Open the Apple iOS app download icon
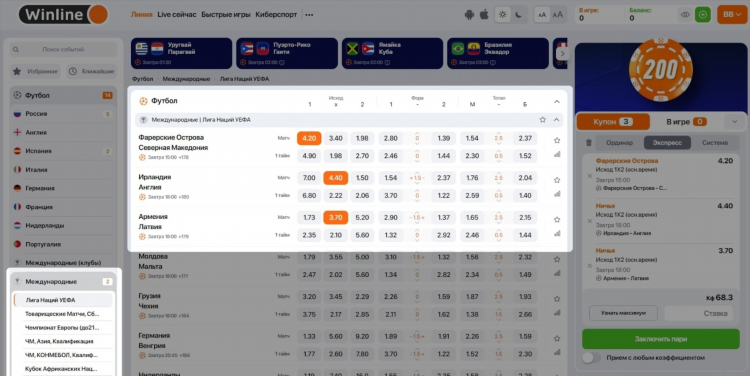 coord(484,15)
